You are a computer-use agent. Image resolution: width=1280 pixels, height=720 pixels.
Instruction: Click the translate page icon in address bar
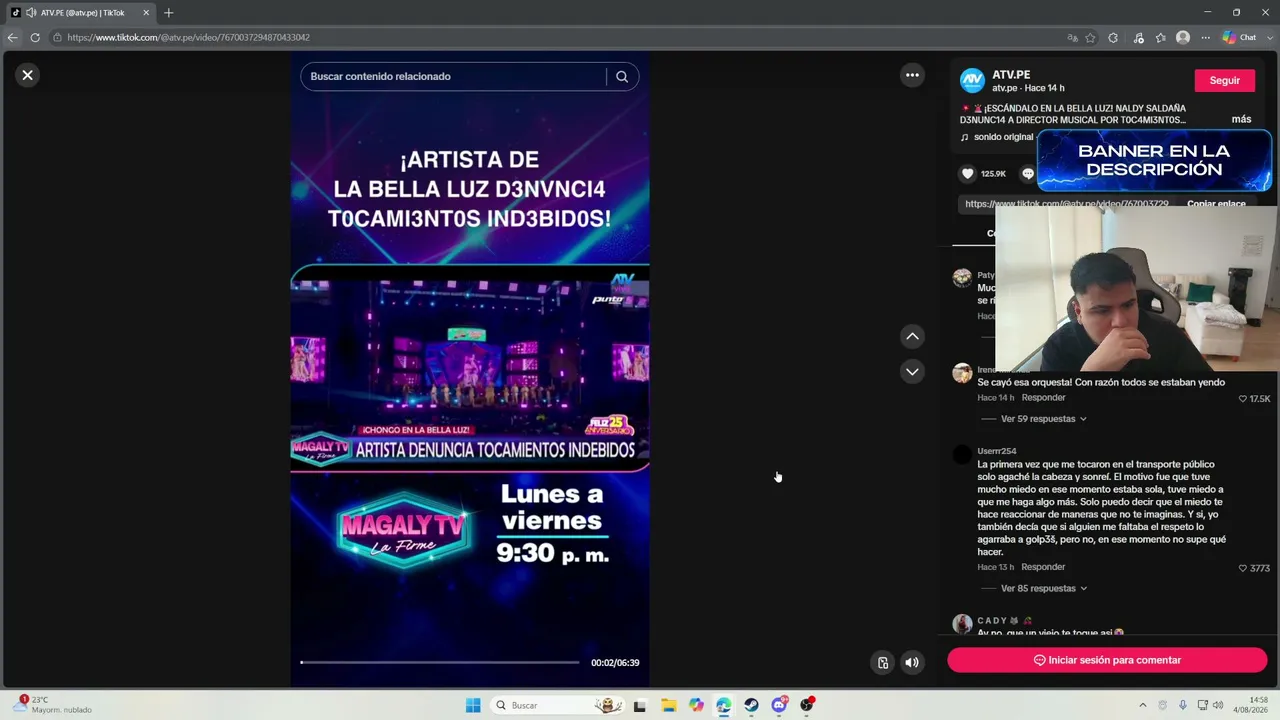(1072, 38)
